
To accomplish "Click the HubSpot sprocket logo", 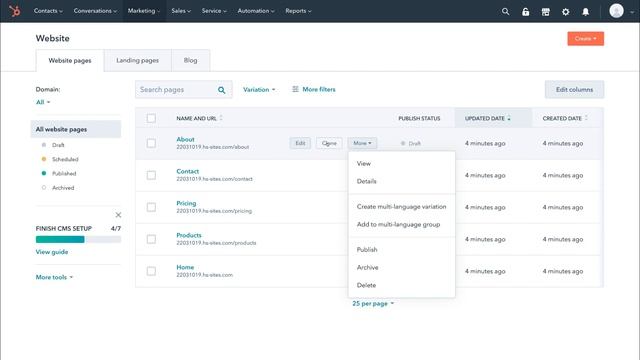I will (15, 11).
